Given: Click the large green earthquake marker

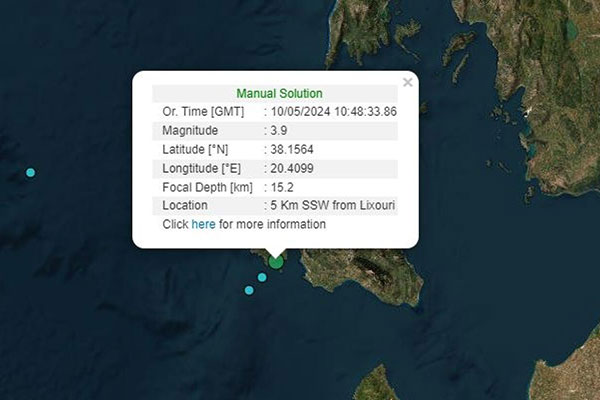Looking at the screenshot, I should (x=276, y=262).
